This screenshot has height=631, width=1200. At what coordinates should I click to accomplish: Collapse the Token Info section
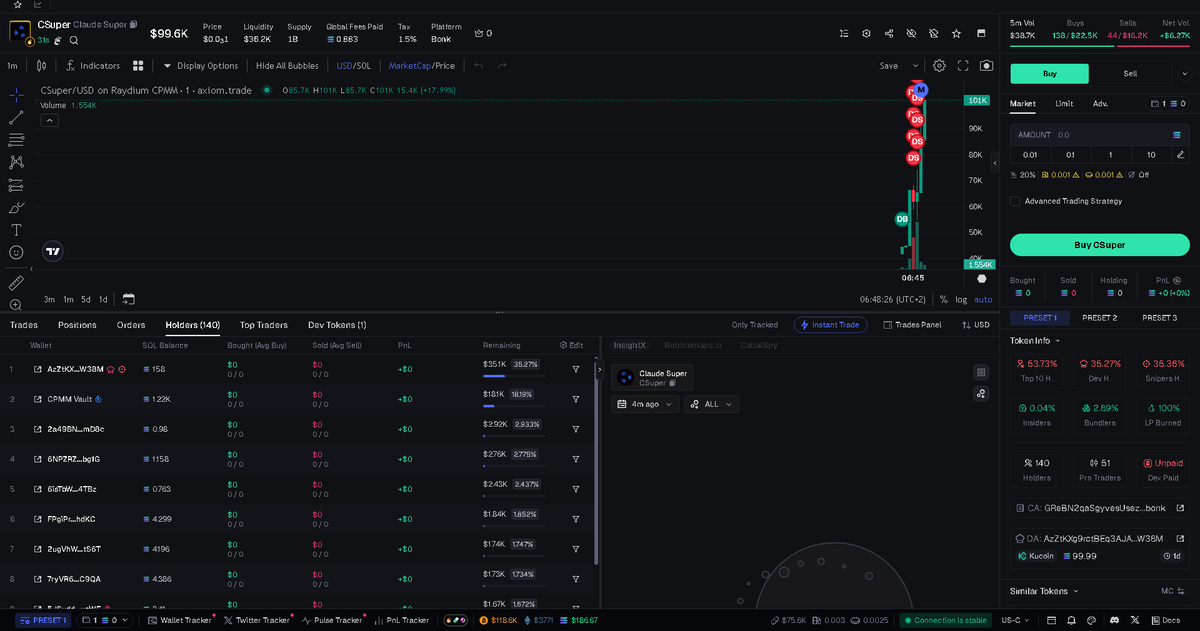(x=1035, y=340)
